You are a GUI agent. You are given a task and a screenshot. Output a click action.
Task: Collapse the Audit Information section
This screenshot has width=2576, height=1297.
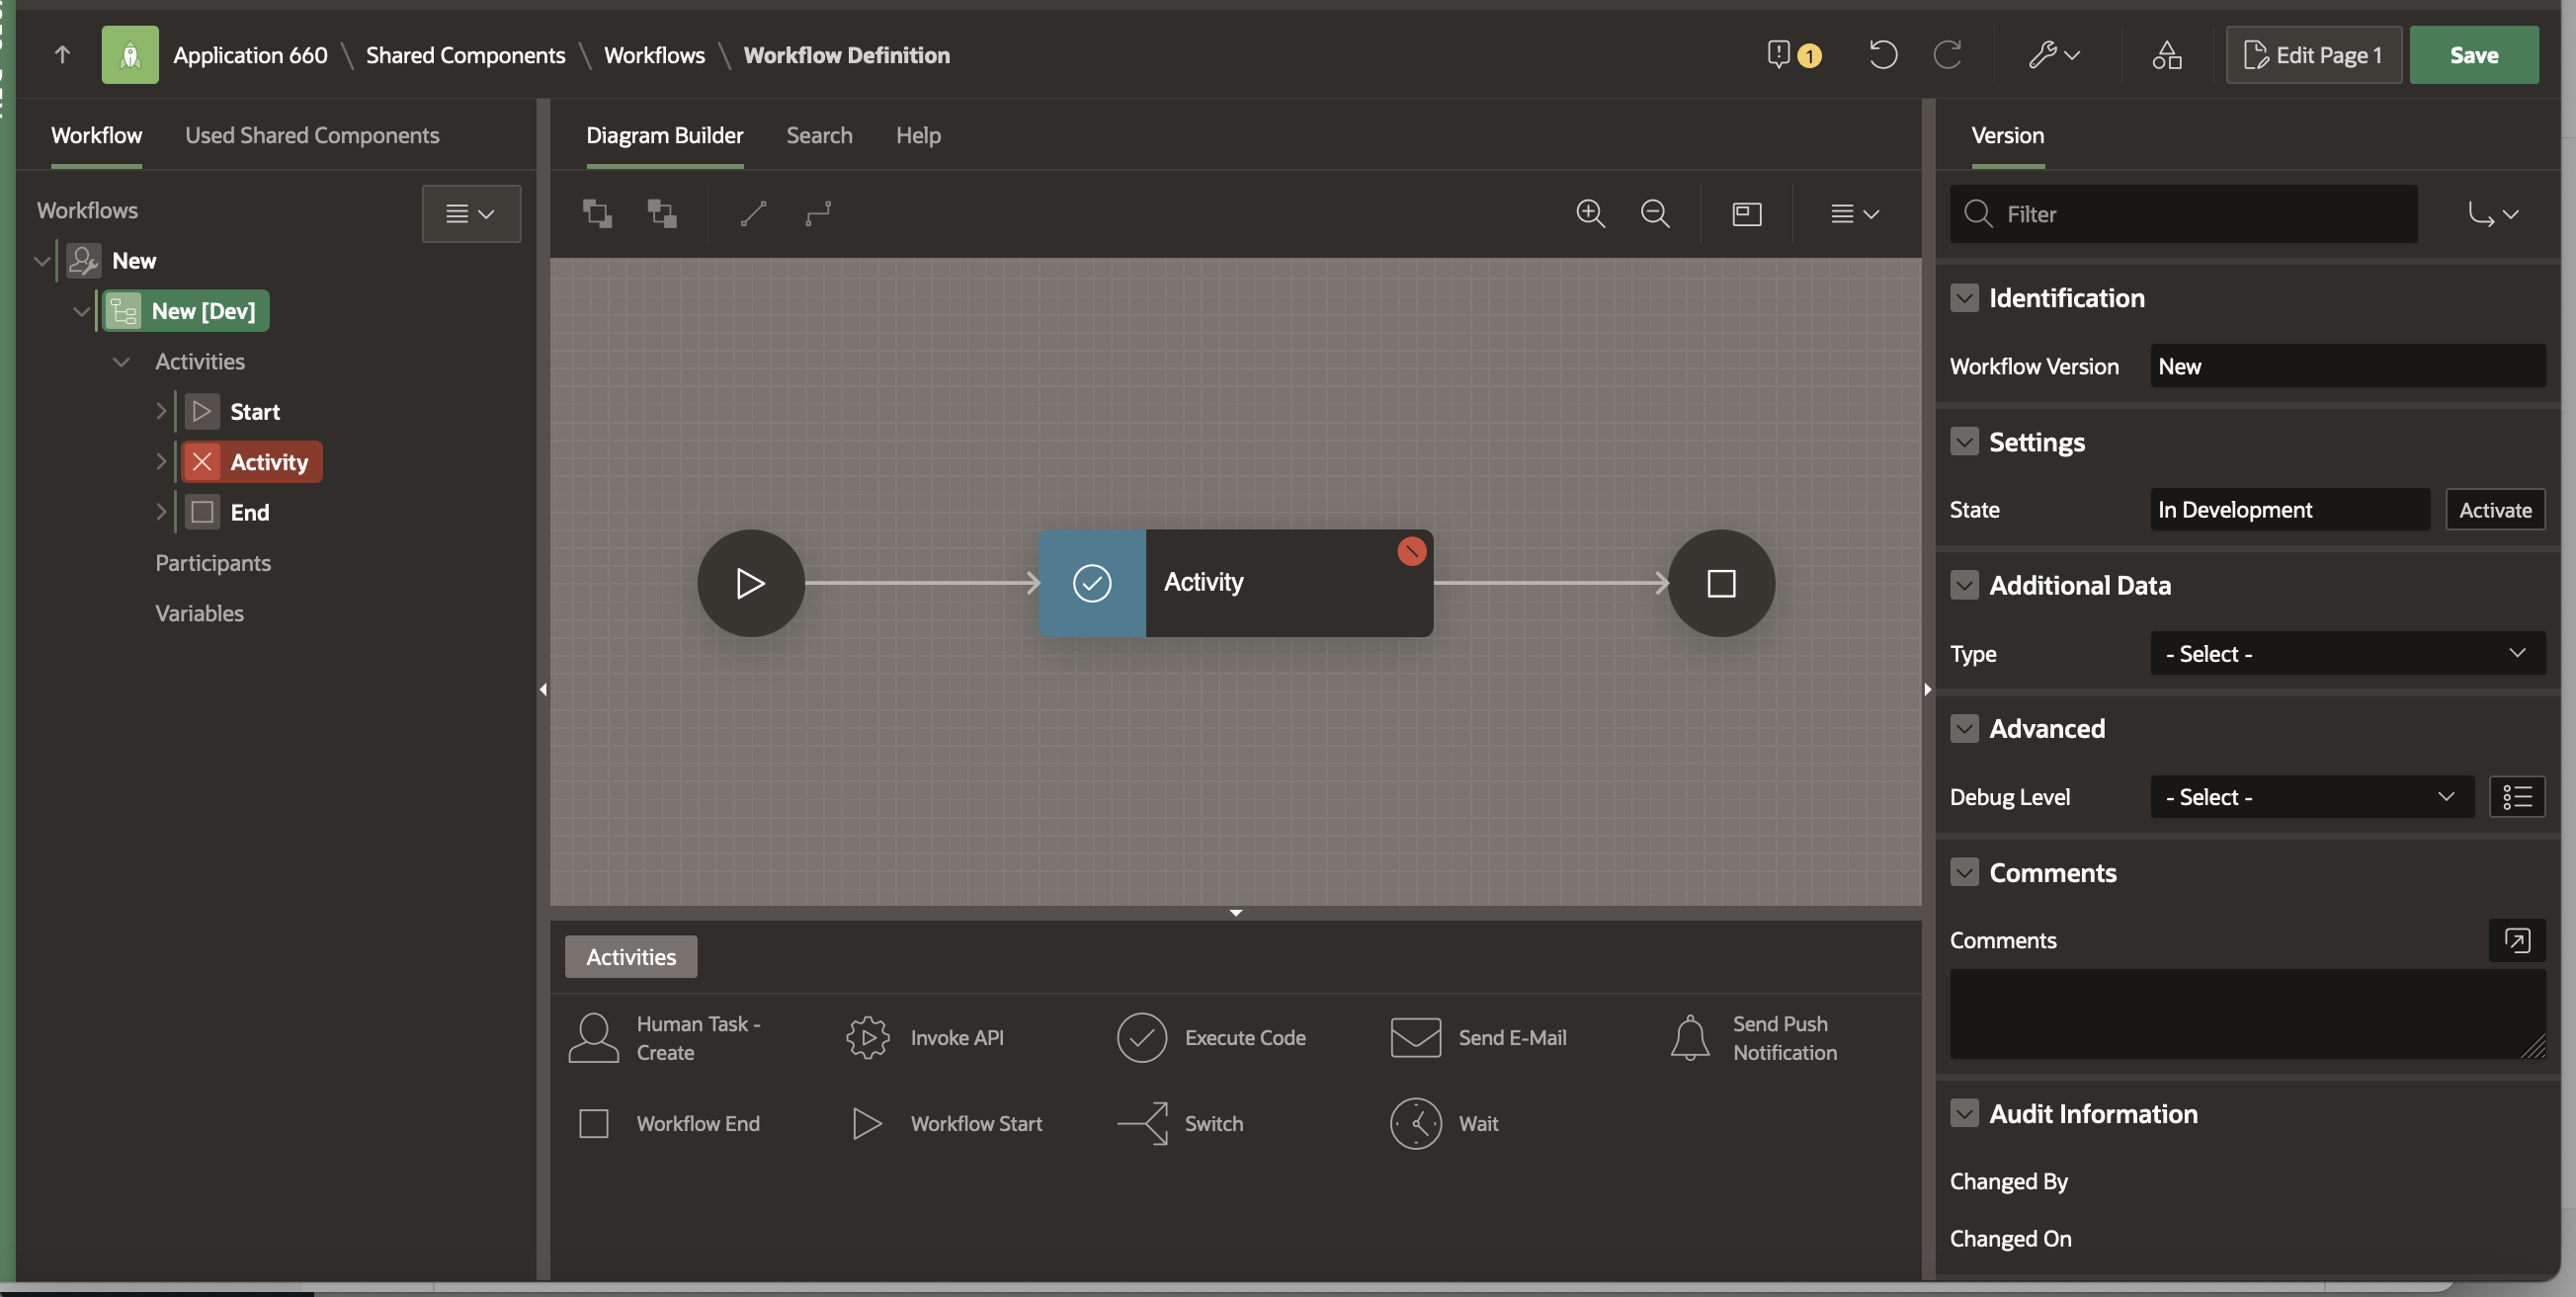[x=1964, y=1113]
